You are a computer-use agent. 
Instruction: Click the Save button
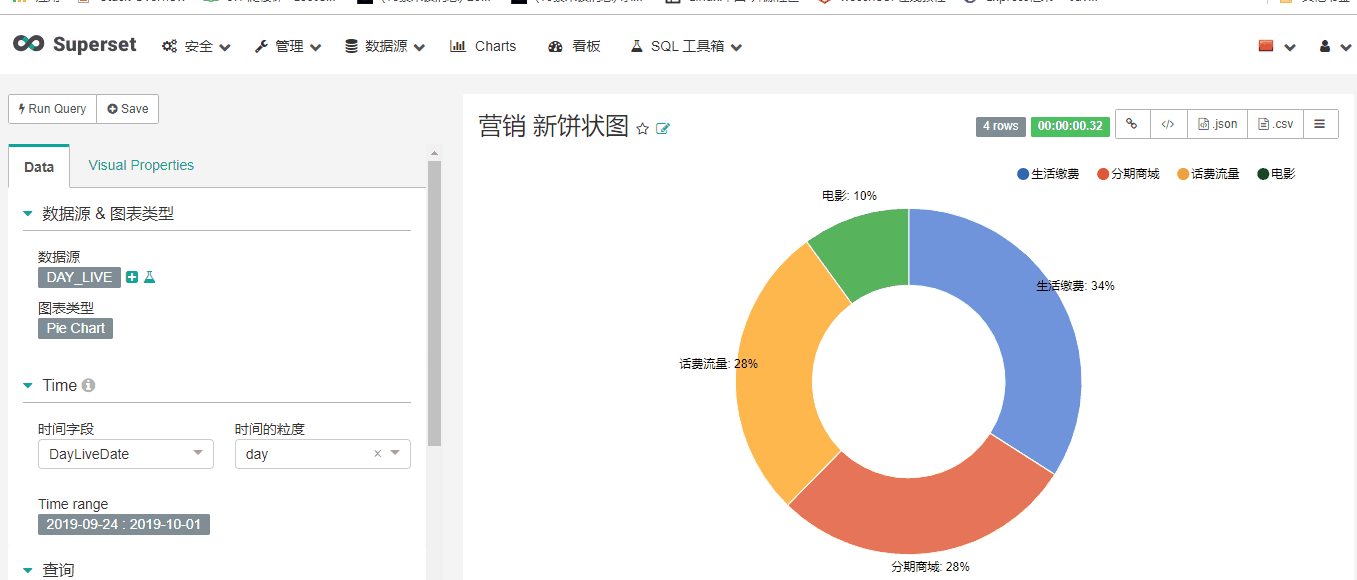[127, 108]
